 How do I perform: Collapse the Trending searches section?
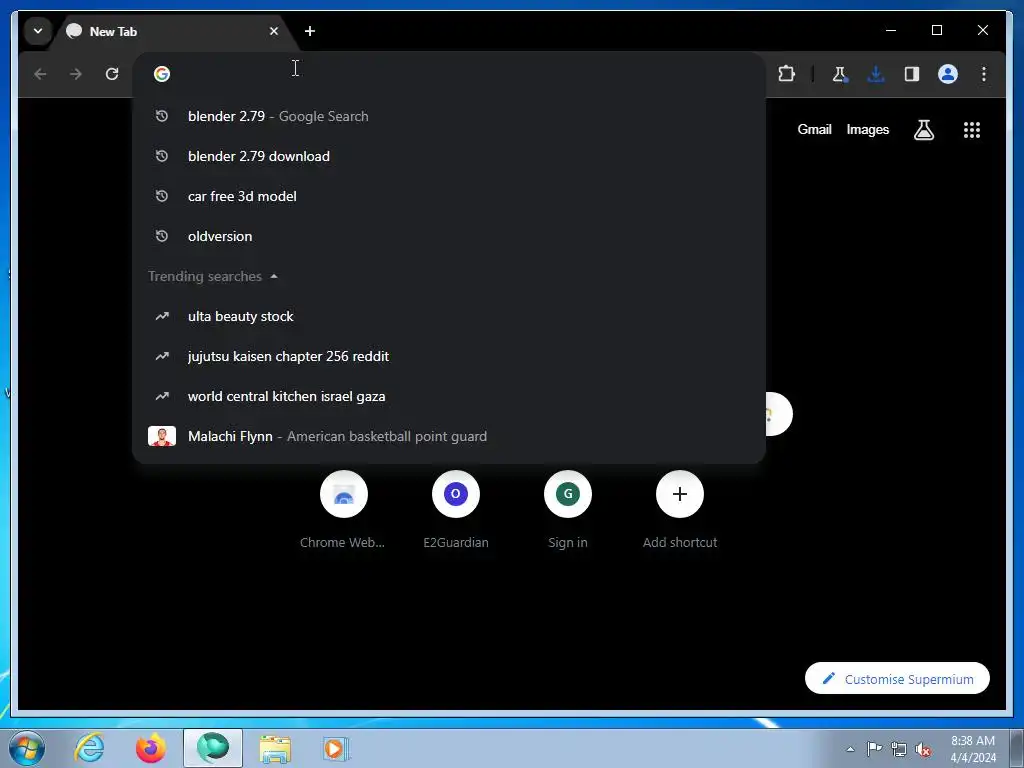tap(213, 276)
